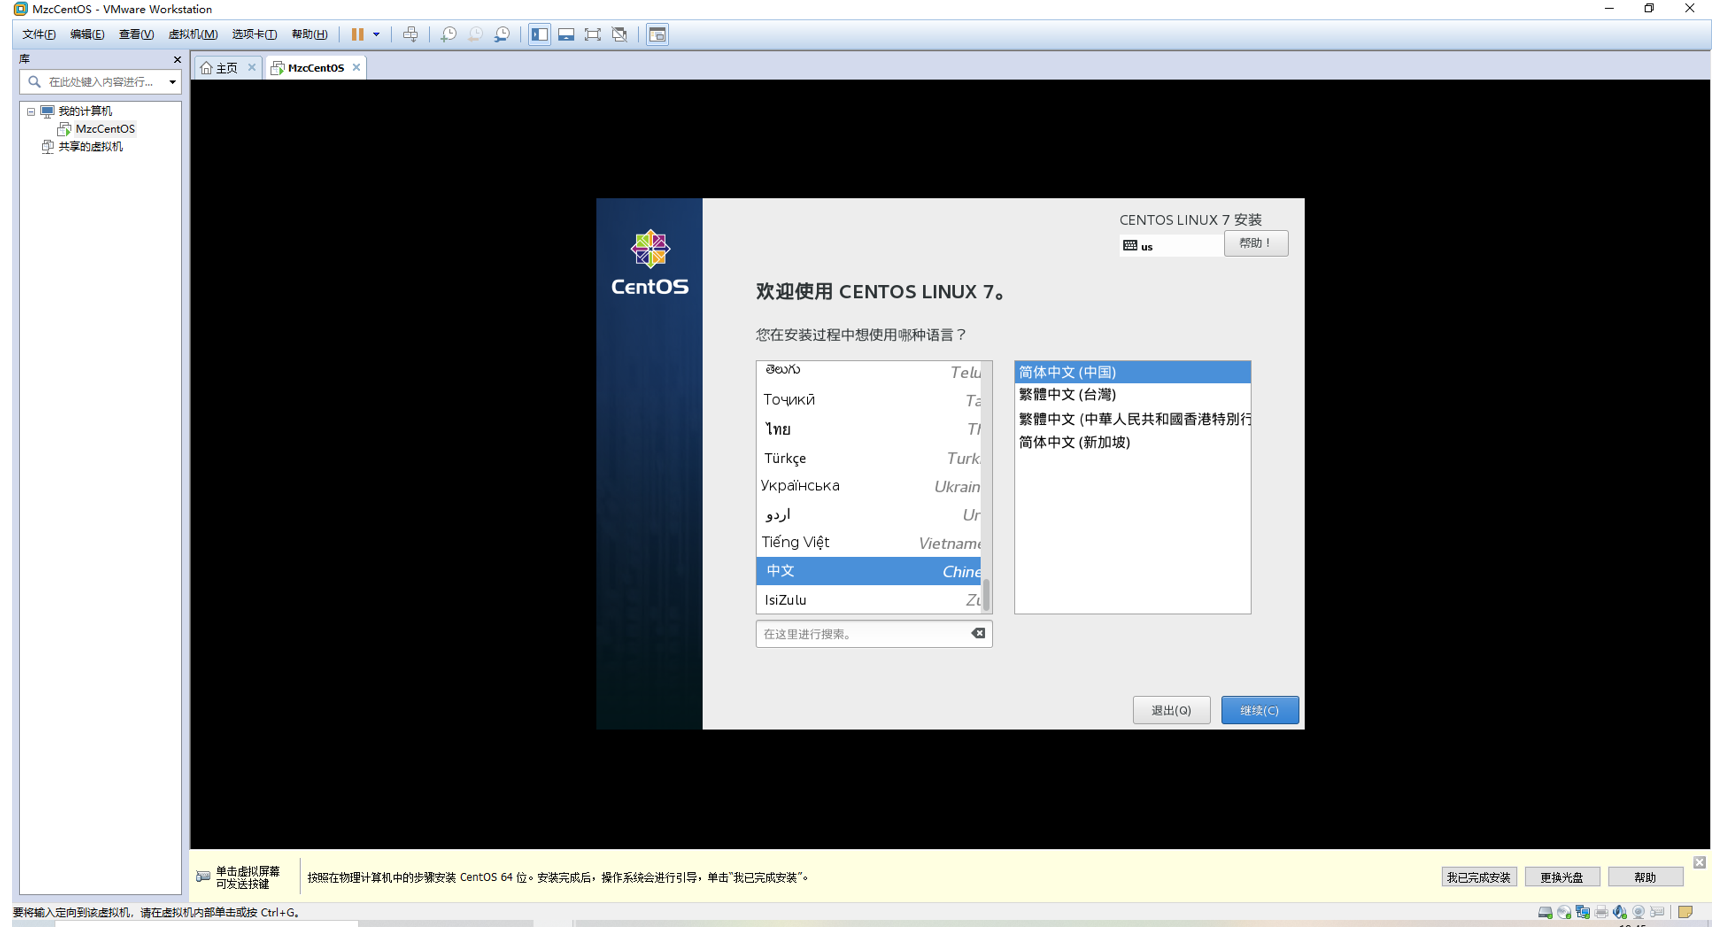Open the 选项卡(T) menu
The height and width of the screenshot is (934, 1736).
tap(254, 35)
